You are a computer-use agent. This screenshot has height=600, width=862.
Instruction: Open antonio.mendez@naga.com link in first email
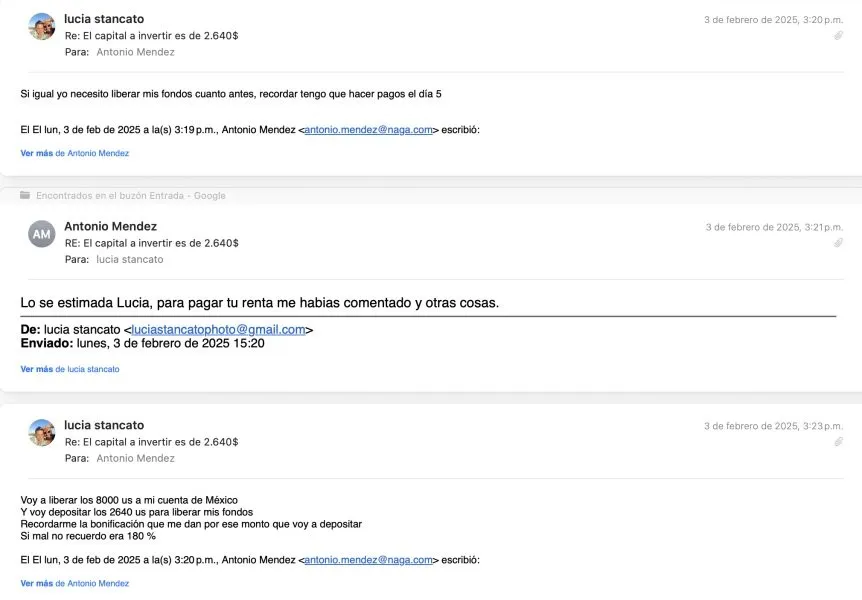point(368,130)
